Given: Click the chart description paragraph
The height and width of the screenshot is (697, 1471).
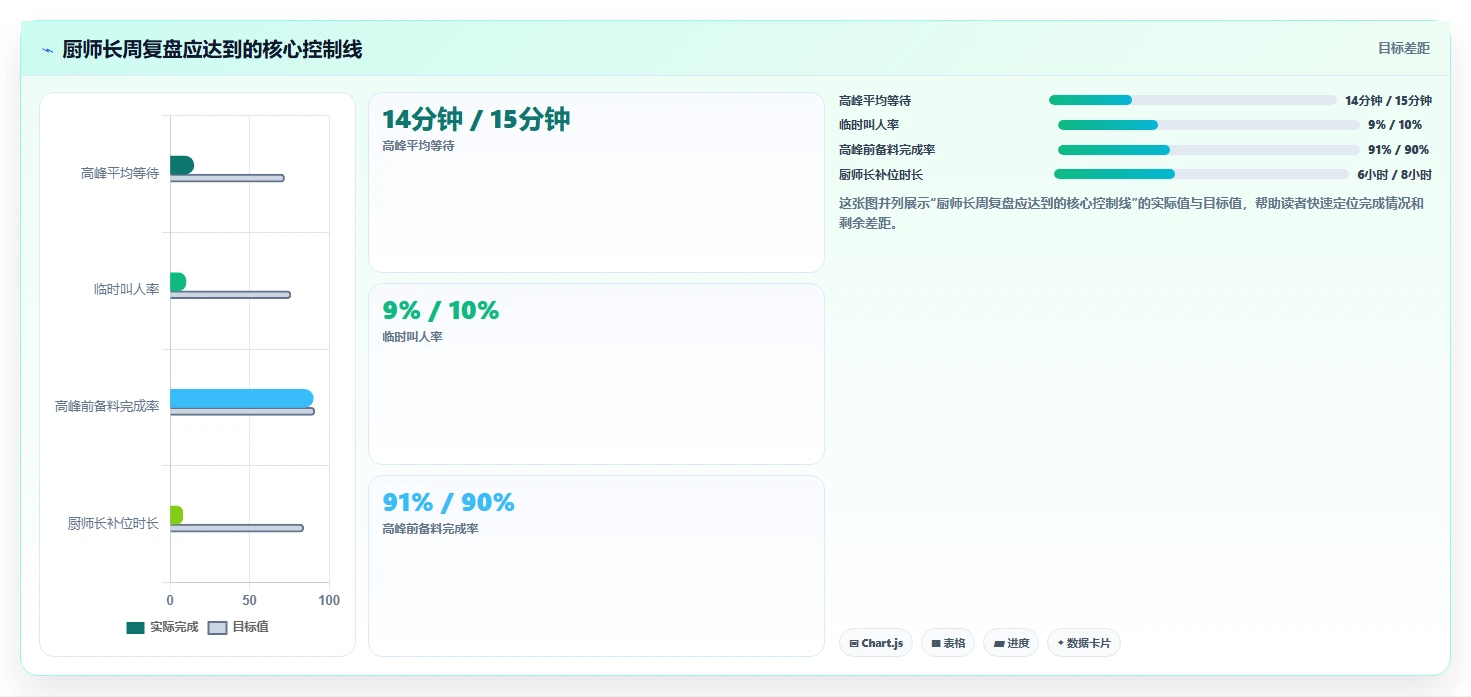Looking at the screenshot, I should [x=1131, y=213].
